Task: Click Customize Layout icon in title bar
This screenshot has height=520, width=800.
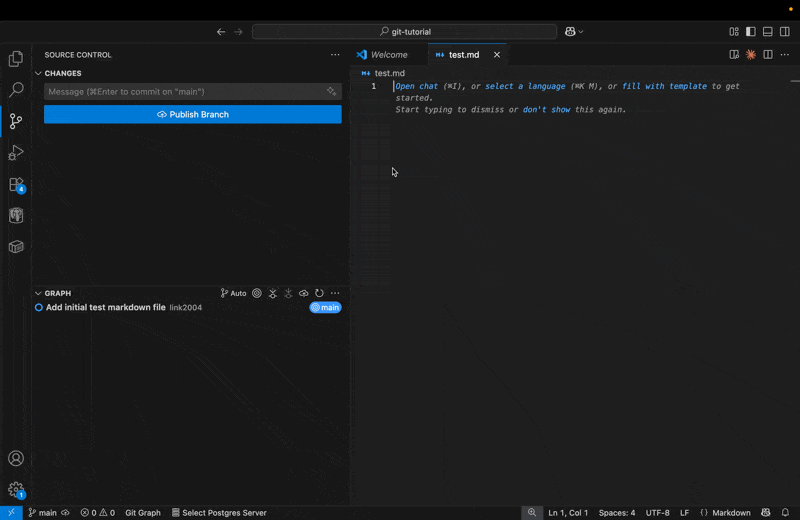Action: click(734, 32)
